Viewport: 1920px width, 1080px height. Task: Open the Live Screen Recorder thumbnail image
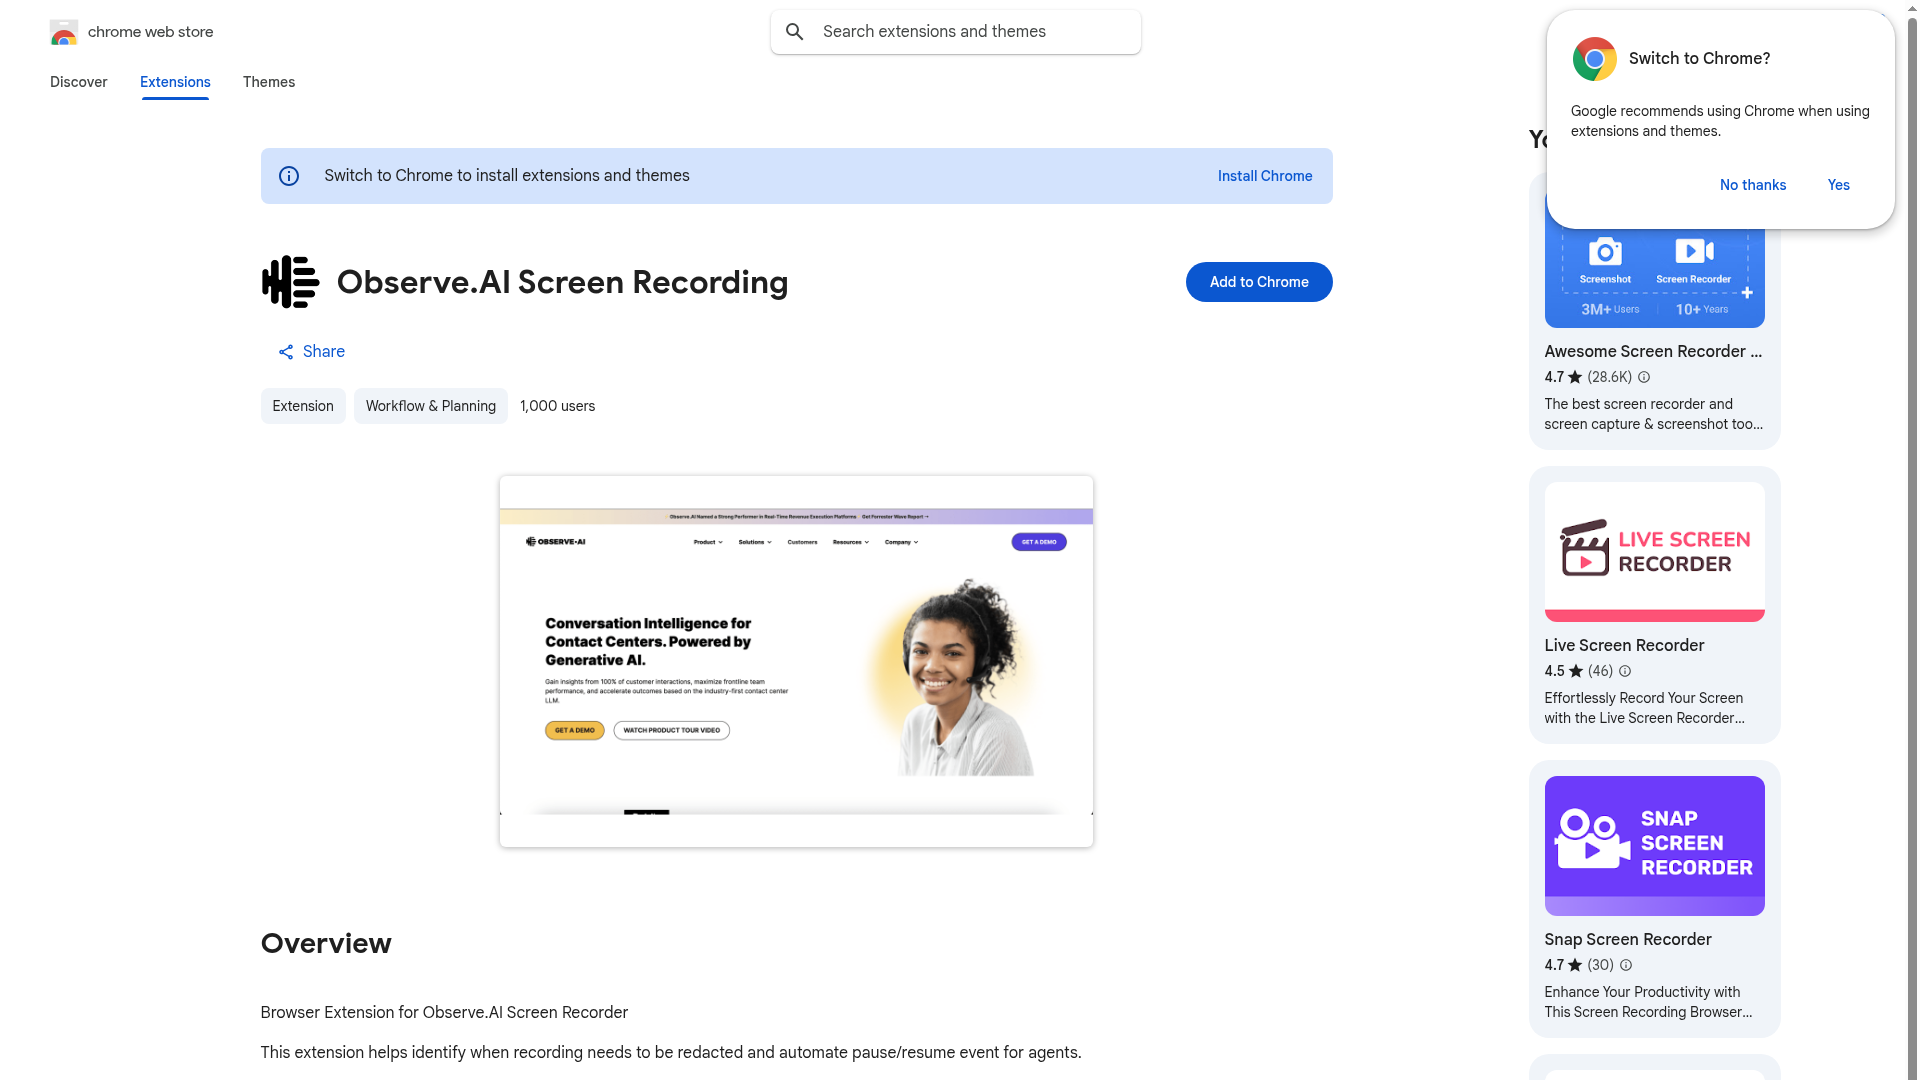(1655, 552)
